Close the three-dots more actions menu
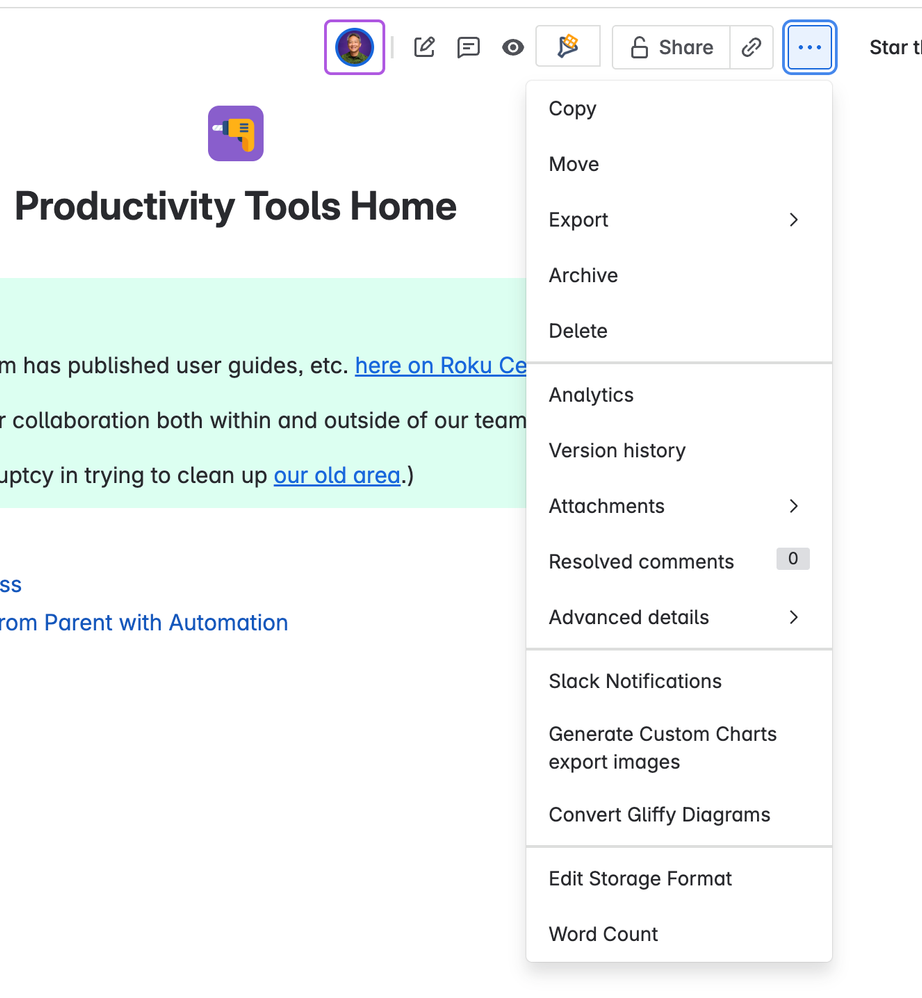922x998 pixels. point(809,47)
